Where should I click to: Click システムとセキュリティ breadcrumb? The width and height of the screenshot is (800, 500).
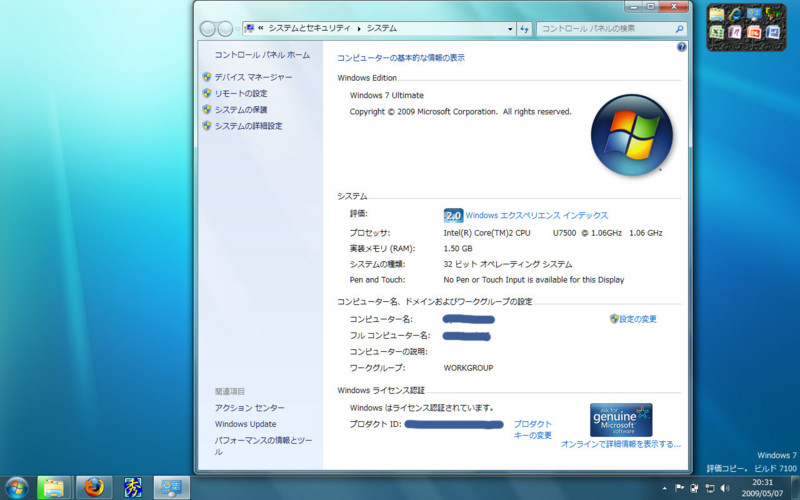coord(309,29)
